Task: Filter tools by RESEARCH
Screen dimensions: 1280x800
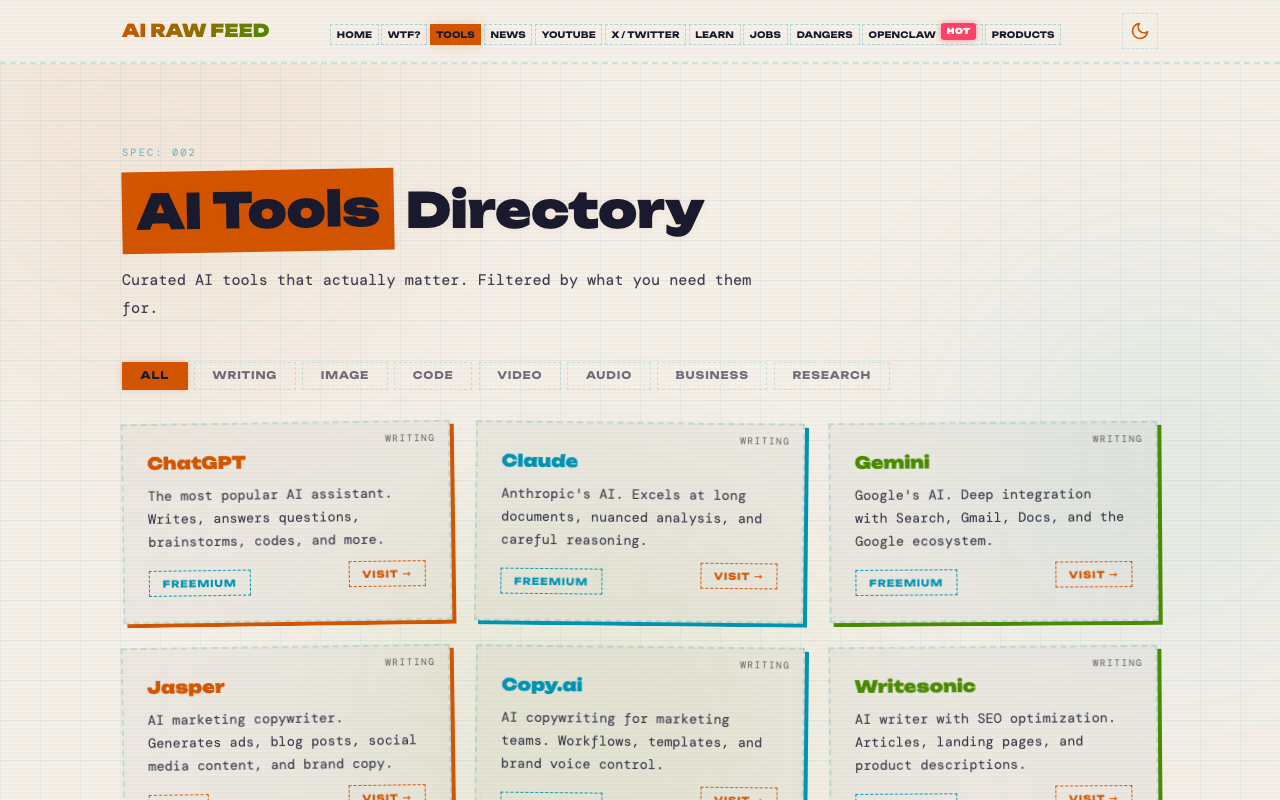Action: click(831, 375)
